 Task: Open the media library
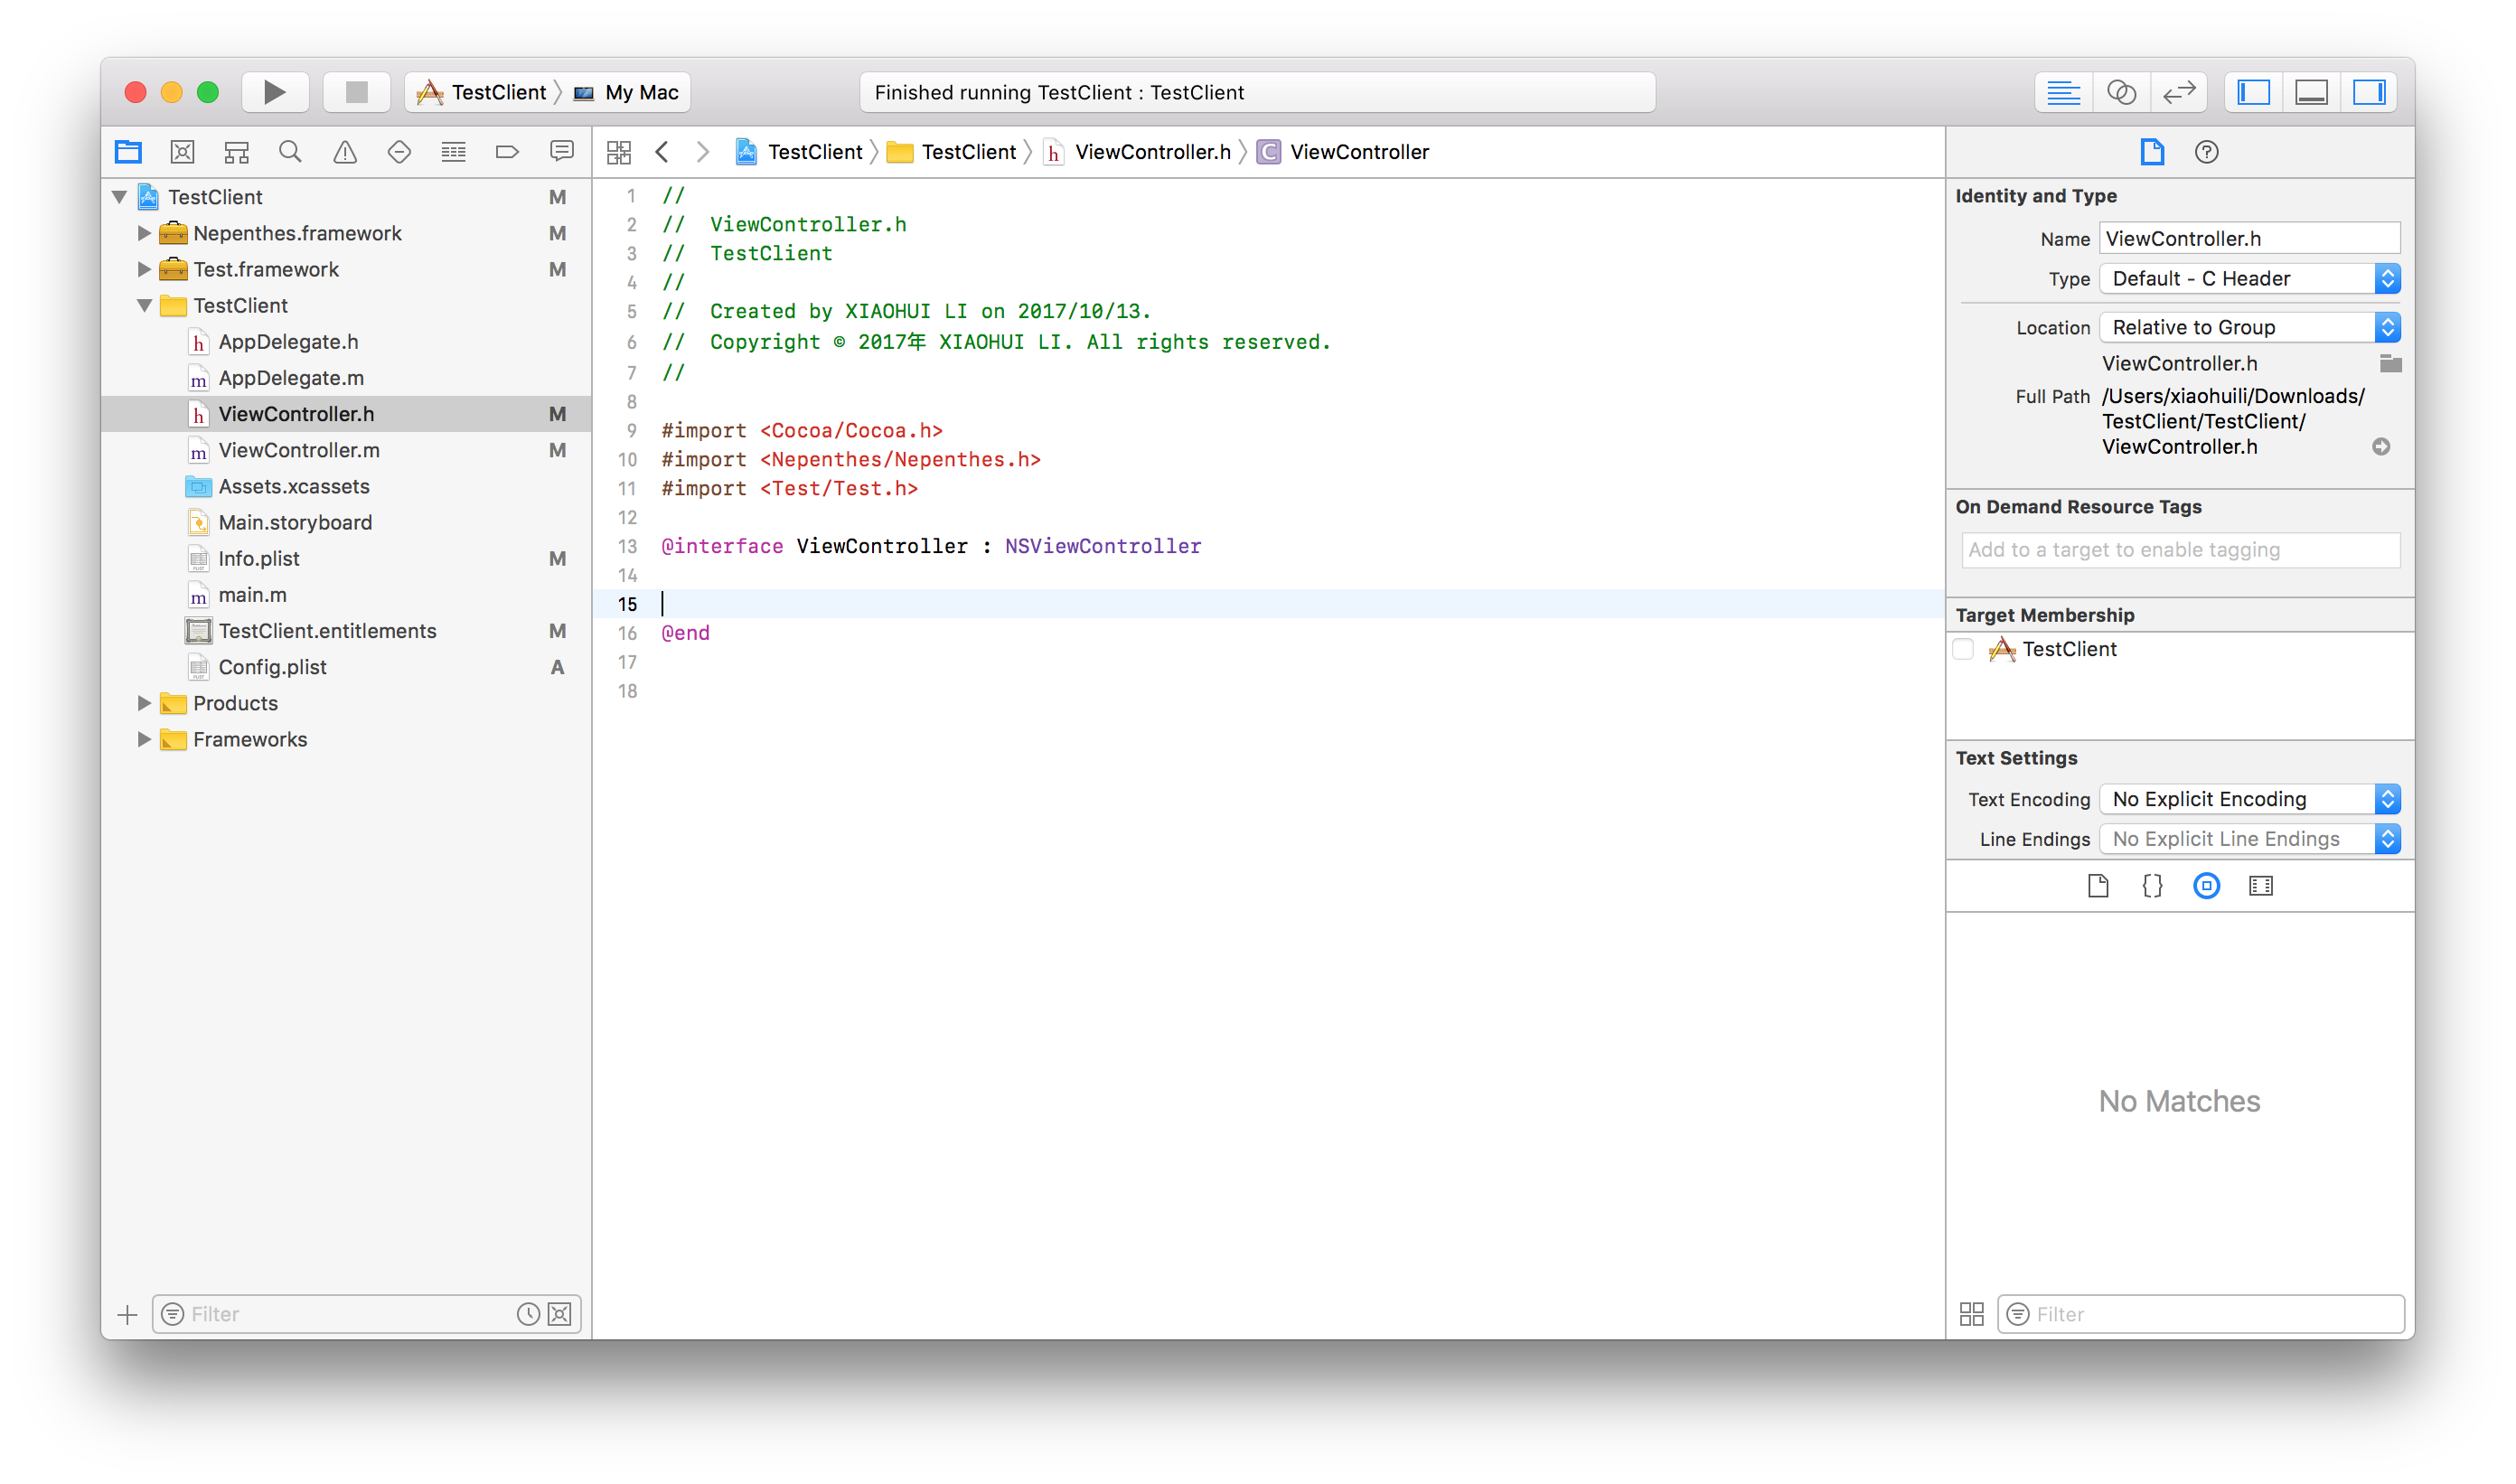coord(2260,886)
